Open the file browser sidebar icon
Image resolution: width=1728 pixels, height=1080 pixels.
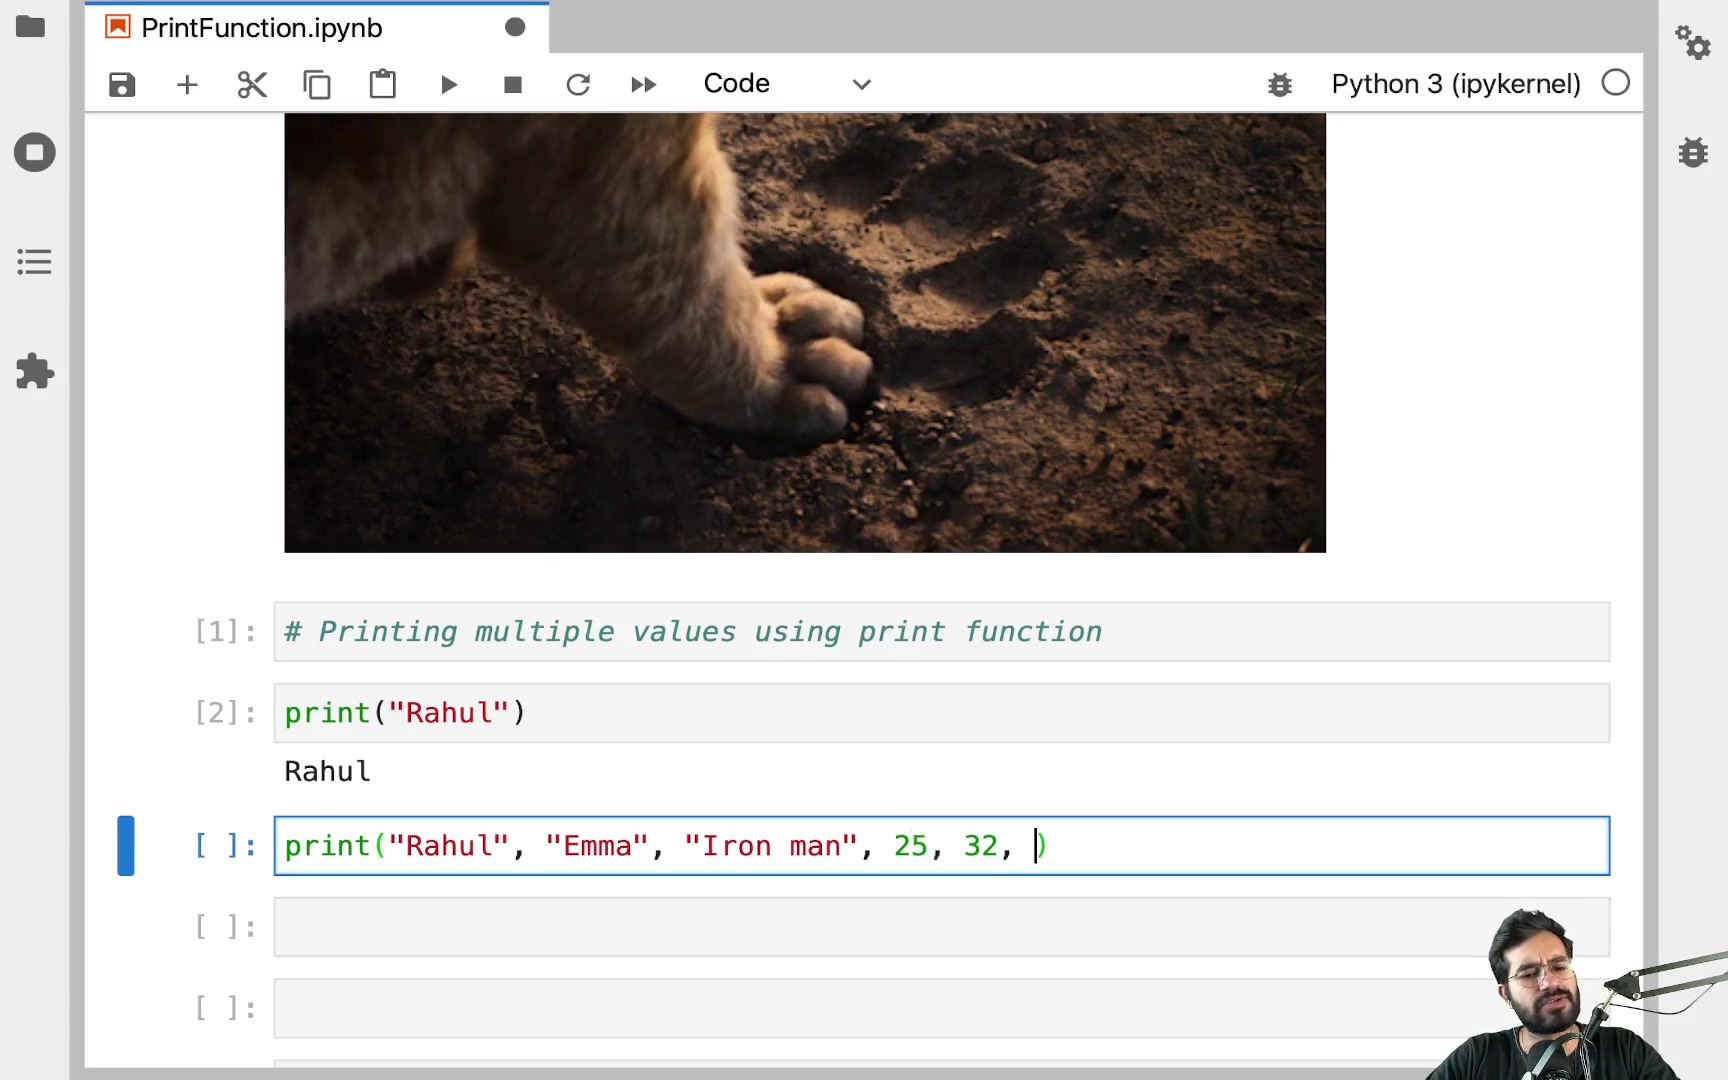point(31,27)
